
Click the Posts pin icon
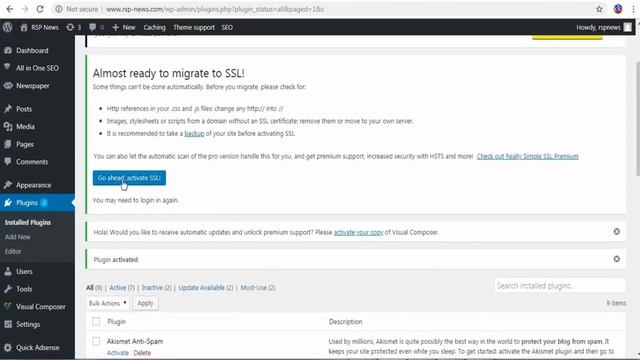pos(8,109)
